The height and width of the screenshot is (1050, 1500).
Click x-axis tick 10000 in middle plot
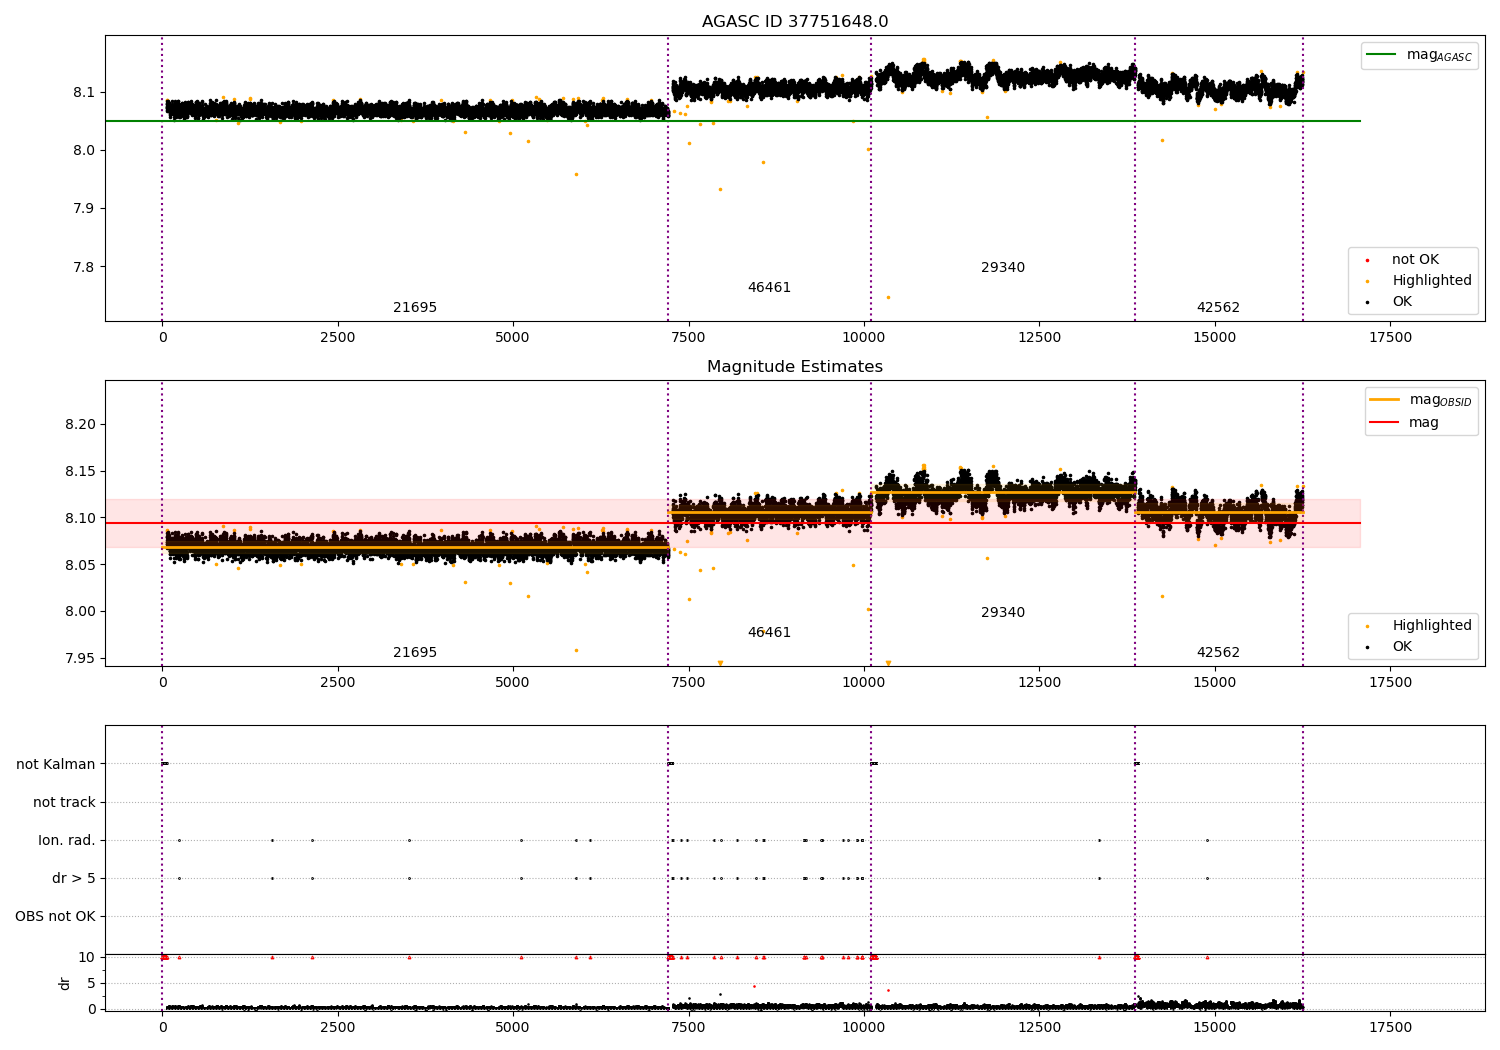[x=864, y=683]
